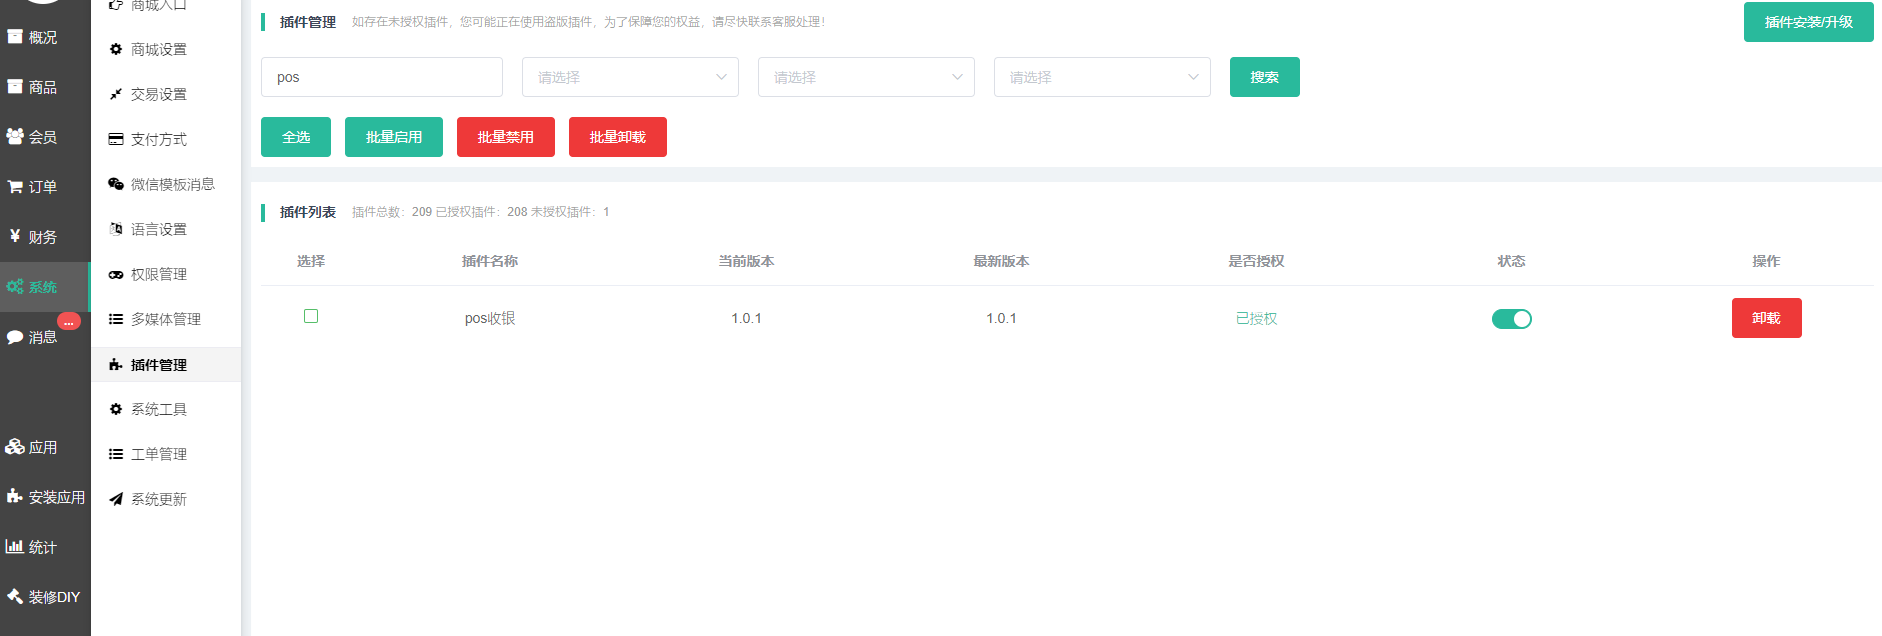Click the plugin search field containing pos
1882x636 pixels.
382,77
